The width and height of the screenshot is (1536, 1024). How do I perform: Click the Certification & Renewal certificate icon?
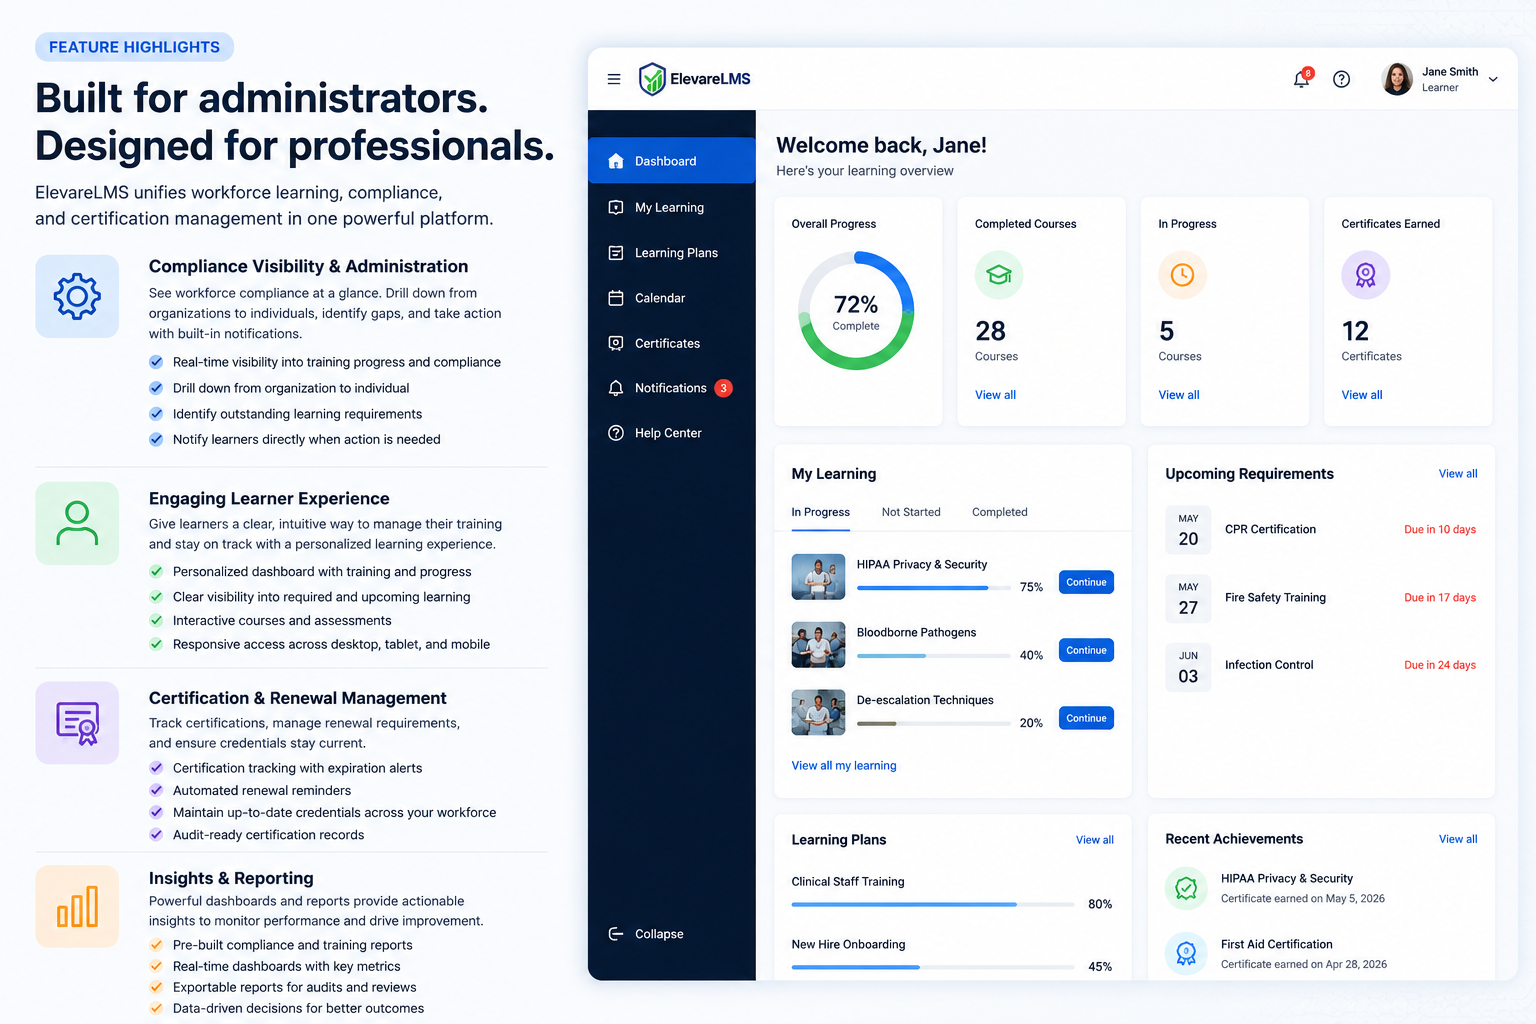click(x=77, y=723)
